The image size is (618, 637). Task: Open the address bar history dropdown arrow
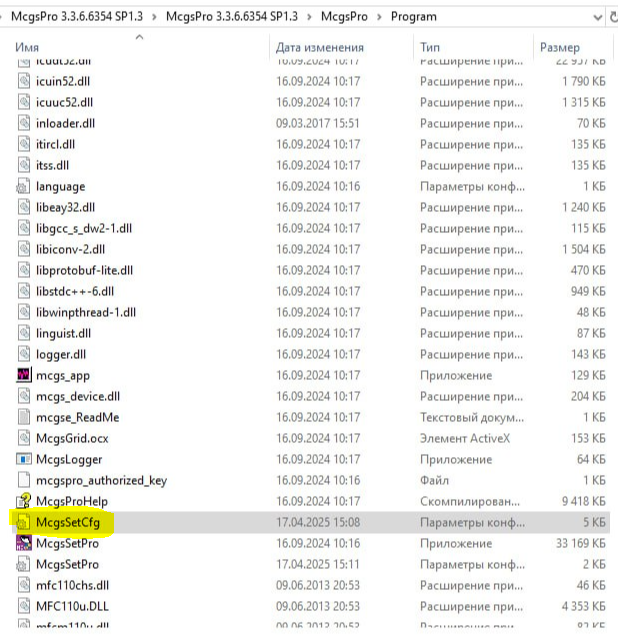point(597,17)
